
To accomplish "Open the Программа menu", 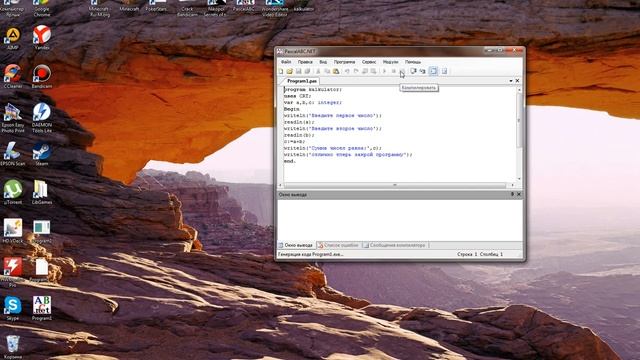I will pyautogui.click(x=344, y=62).
